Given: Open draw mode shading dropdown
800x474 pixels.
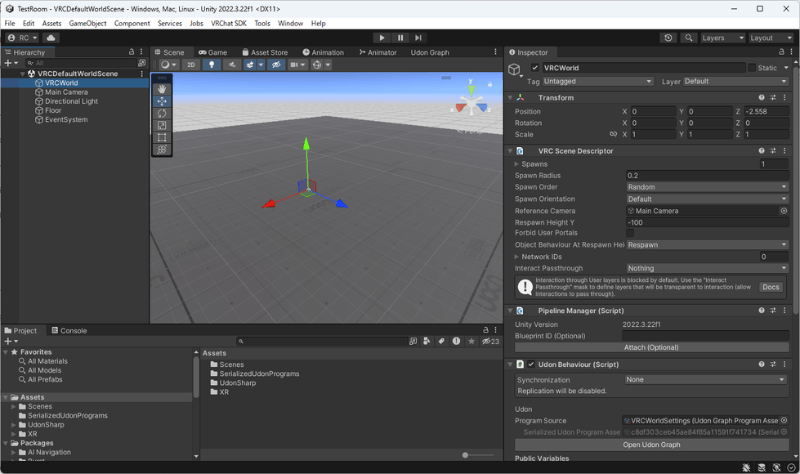Looking at the screenshot, I should [168, 65].
